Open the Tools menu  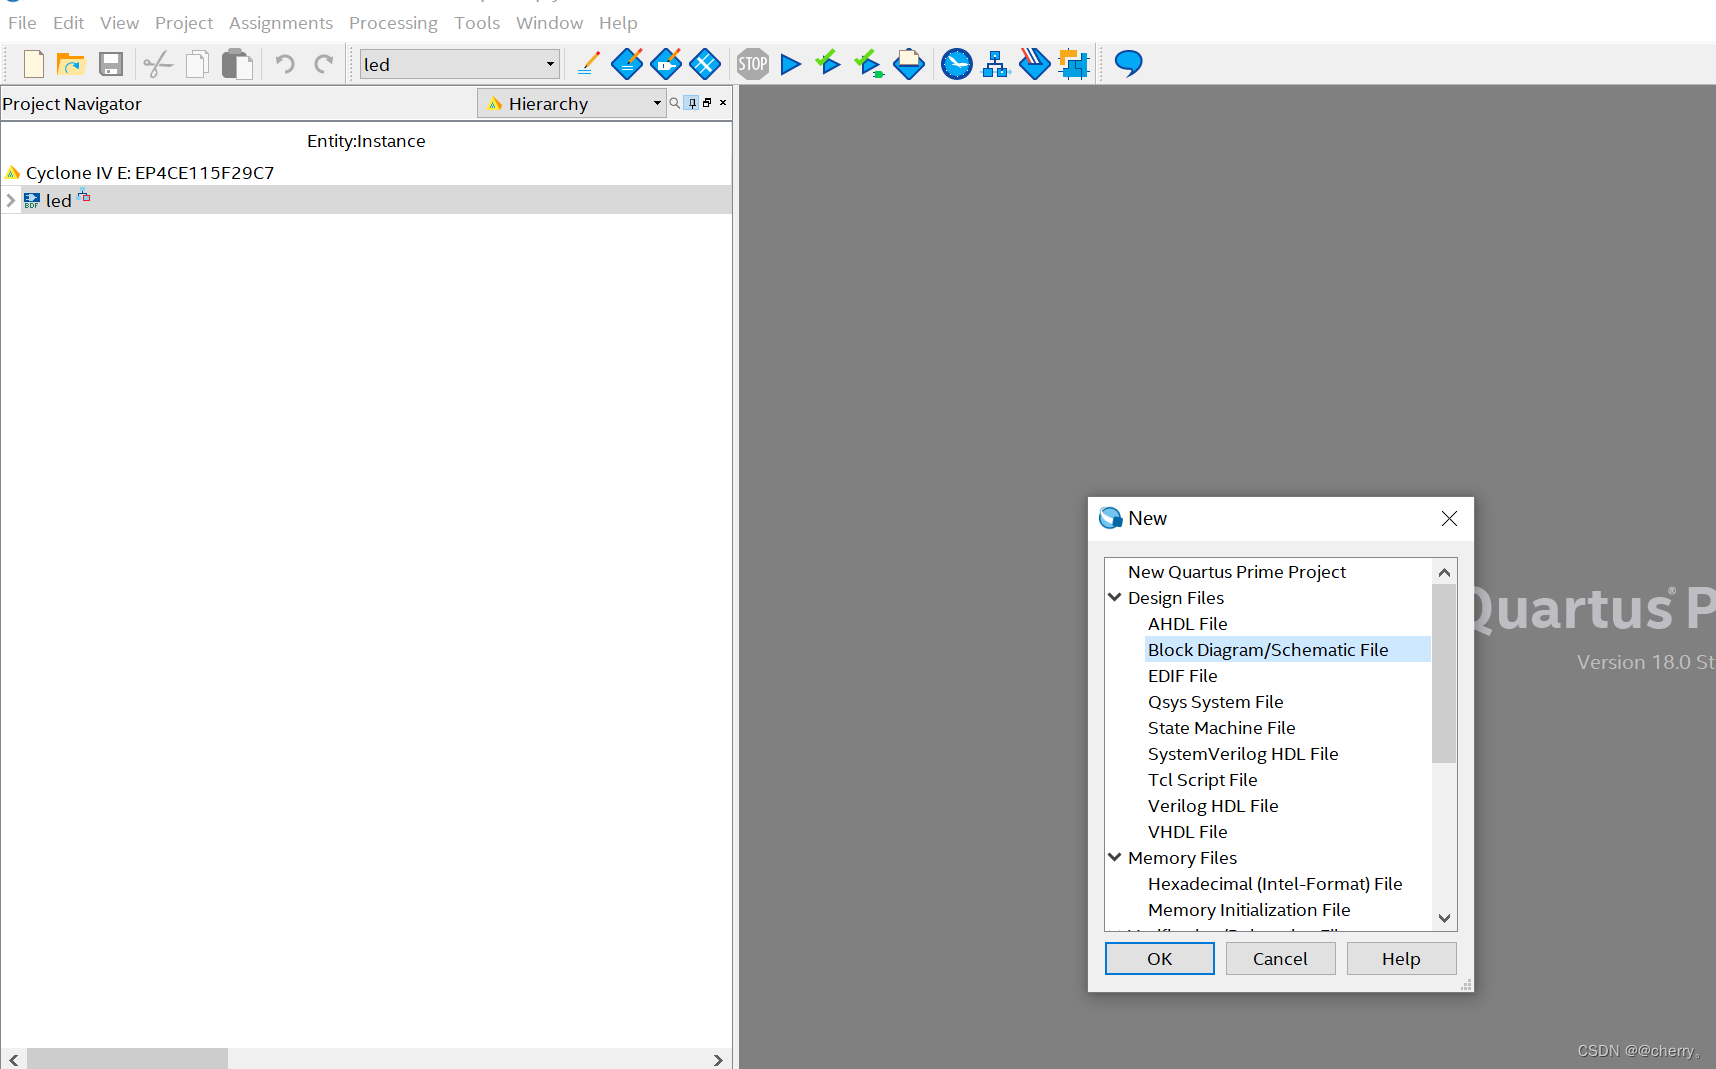click(477, 23)
